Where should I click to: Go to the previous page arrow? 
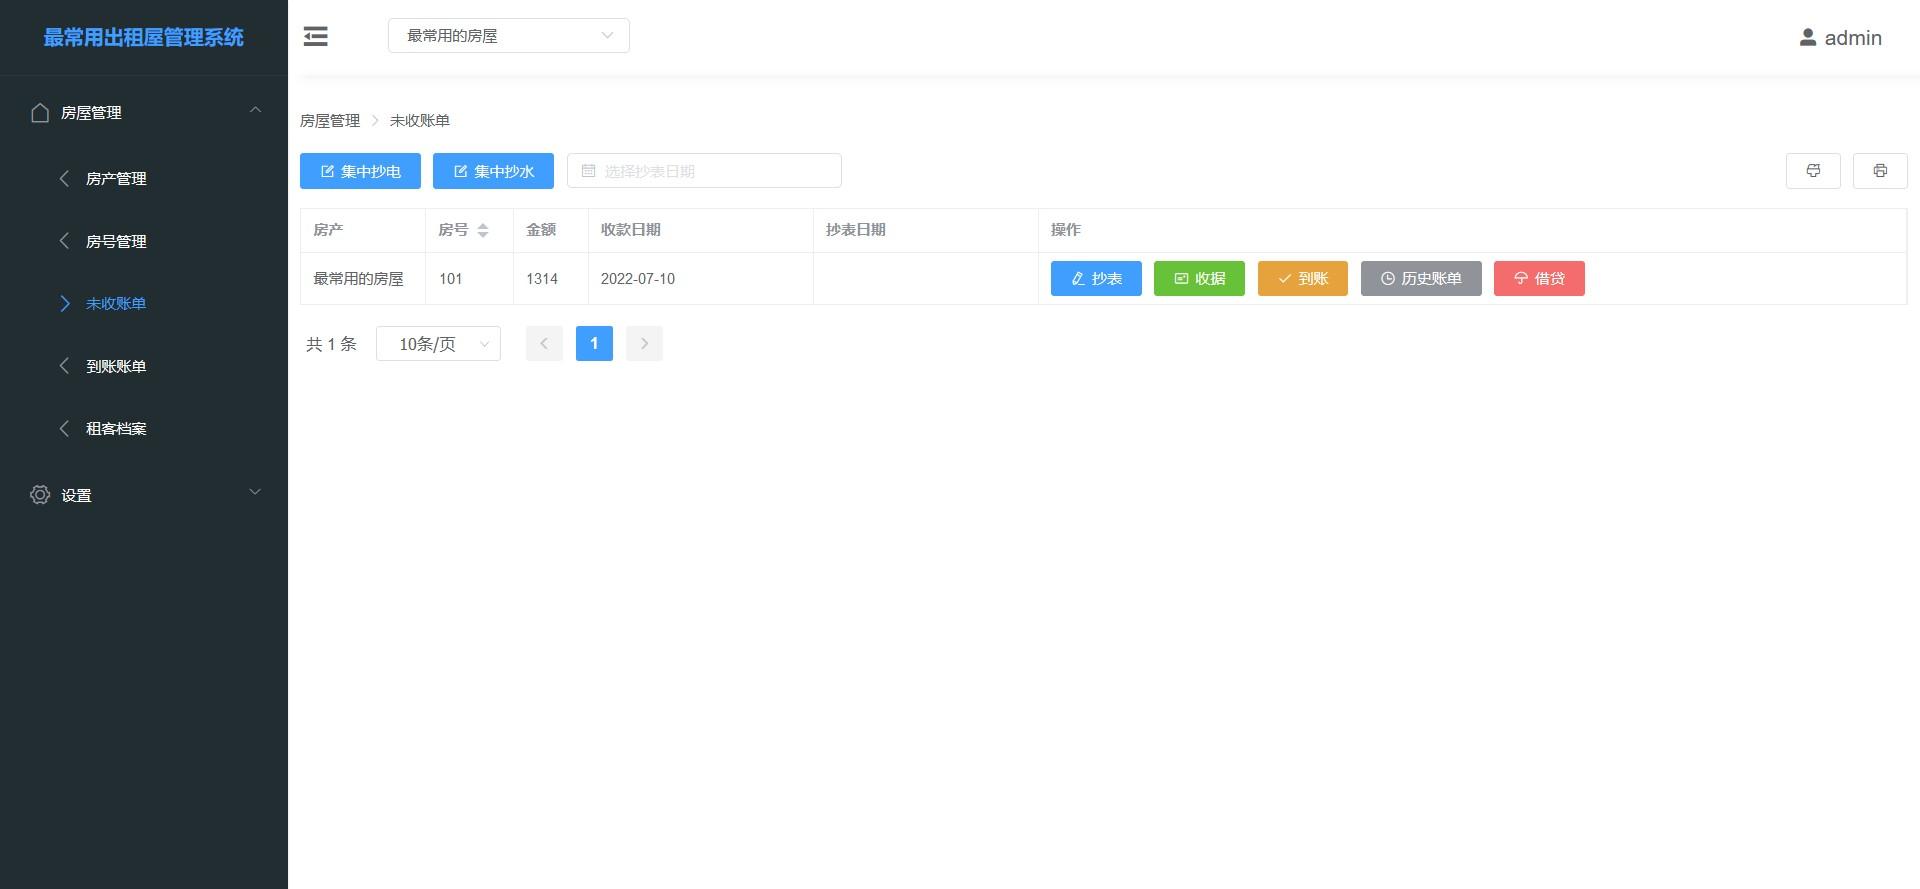click(x=544, y=343)
